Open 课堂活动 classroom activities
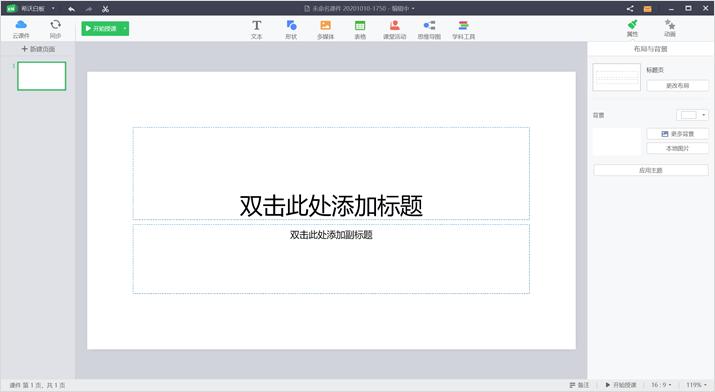The image size is (715, 392). [x=394, y=29]
